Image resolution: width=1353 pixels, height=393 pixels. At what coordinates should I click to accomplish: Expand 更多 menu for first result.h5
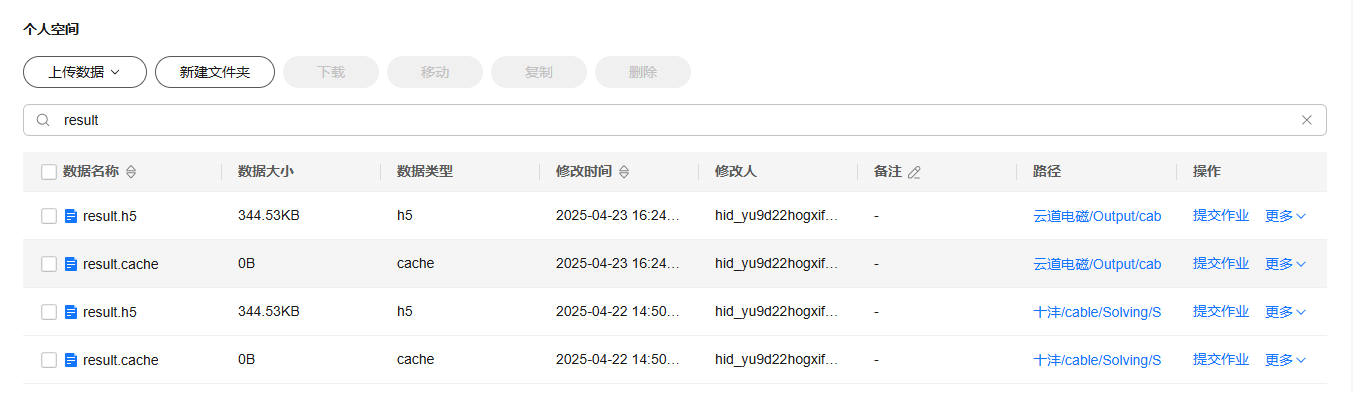pos(1286,216)
